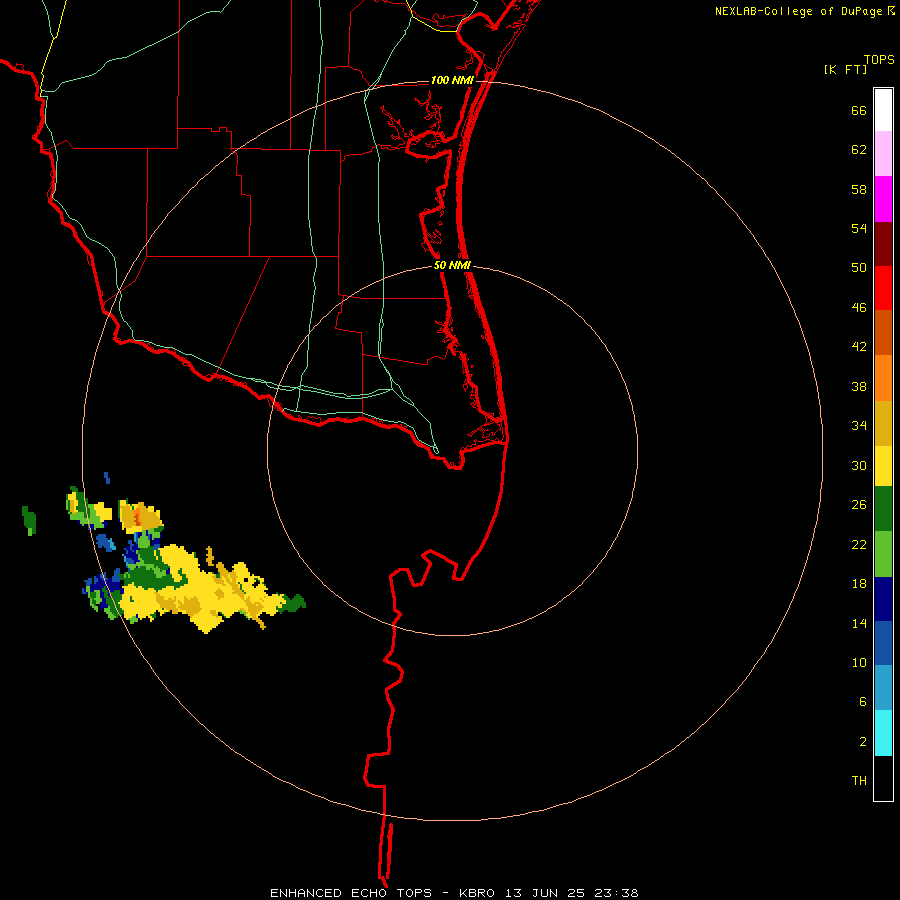Click the '50' legend value label
The image size is (900, 900).
859,268
